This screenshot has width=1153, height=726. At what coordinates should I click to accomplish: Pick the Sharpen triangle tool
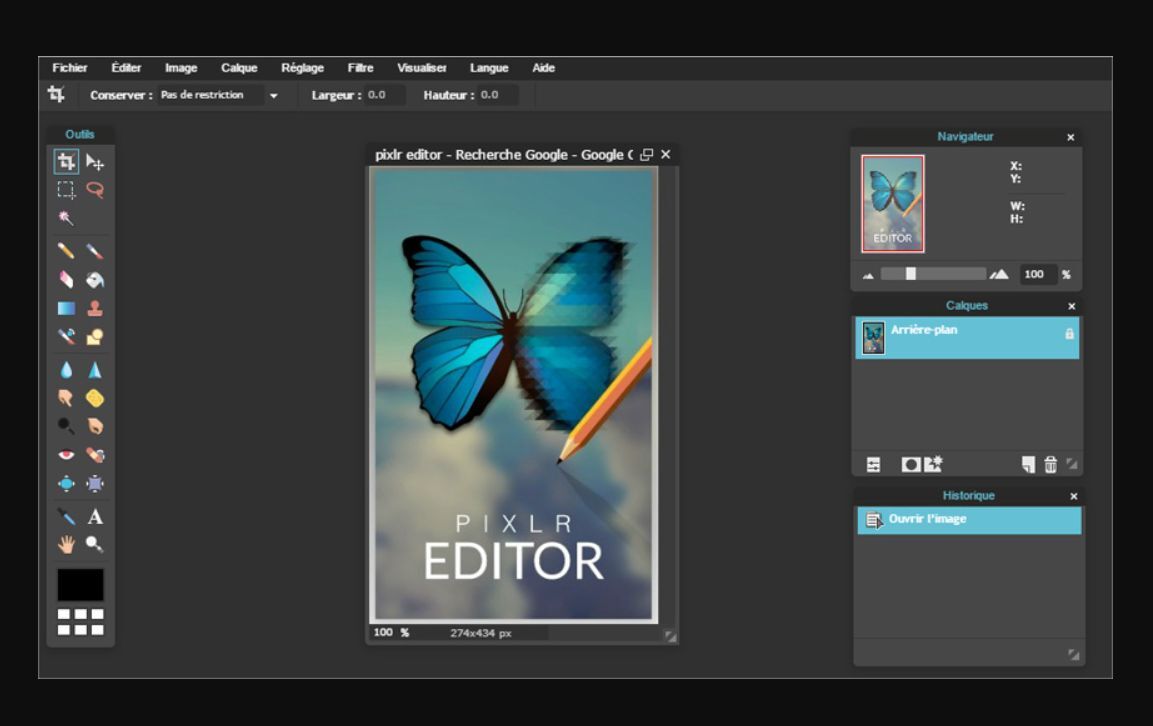pyautogui.click(x=95, y=370)
